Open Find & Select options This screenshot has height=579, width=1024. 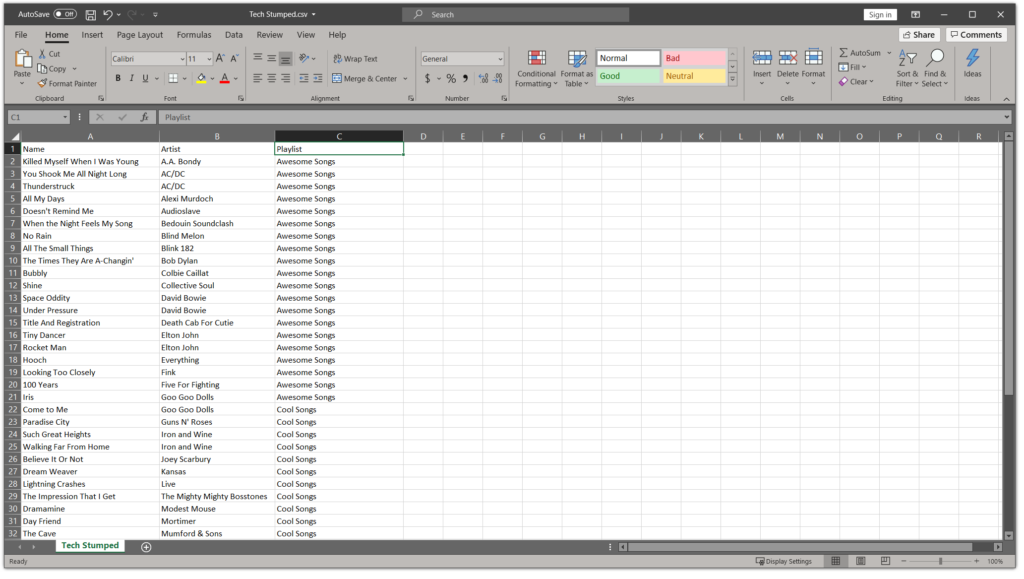[x=935, y=69]
